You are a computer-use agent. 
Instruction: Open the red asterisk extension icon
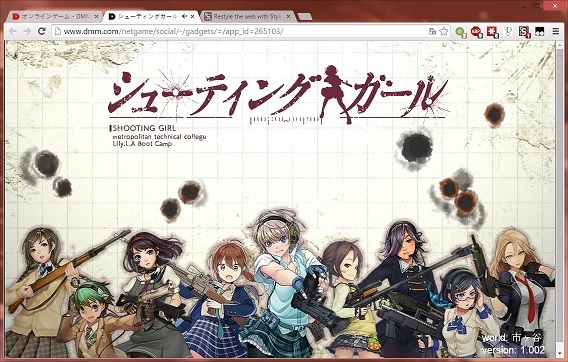(492, 32)
